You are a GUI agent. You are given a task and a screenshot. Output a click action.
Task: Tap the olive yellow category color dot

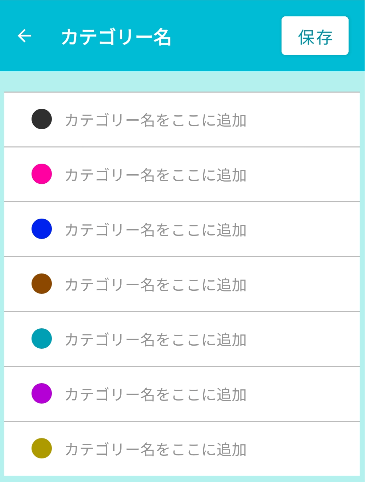[x=42, y=448]
